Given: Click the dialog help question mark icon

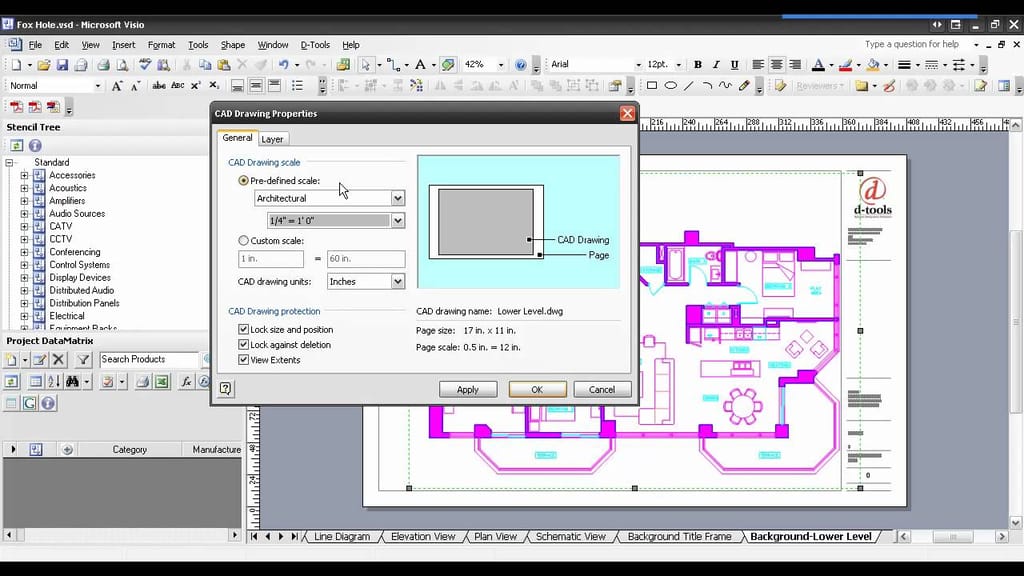Looking at the screenshot, I should [224, 389].
